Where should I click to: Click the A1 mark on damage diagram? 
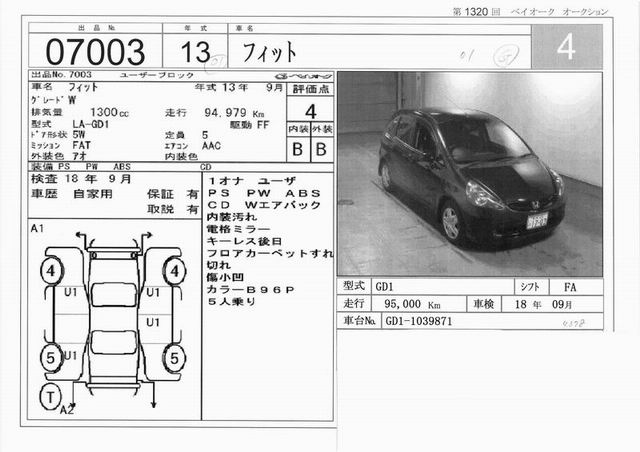pos(37,229)
